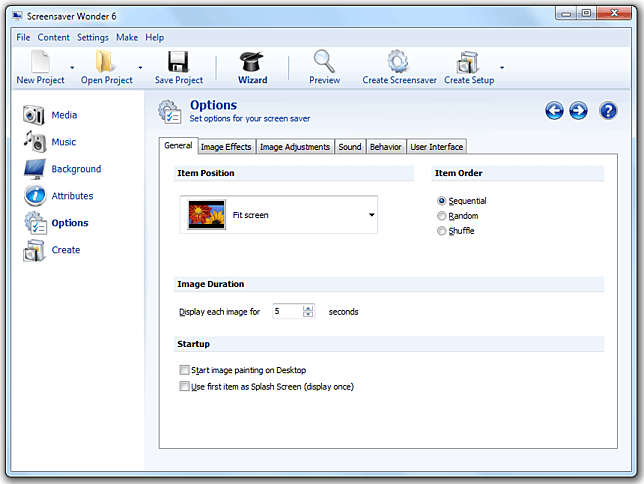Switch to the Sound tab
This screenshot has height=484, width=644.
350,147
